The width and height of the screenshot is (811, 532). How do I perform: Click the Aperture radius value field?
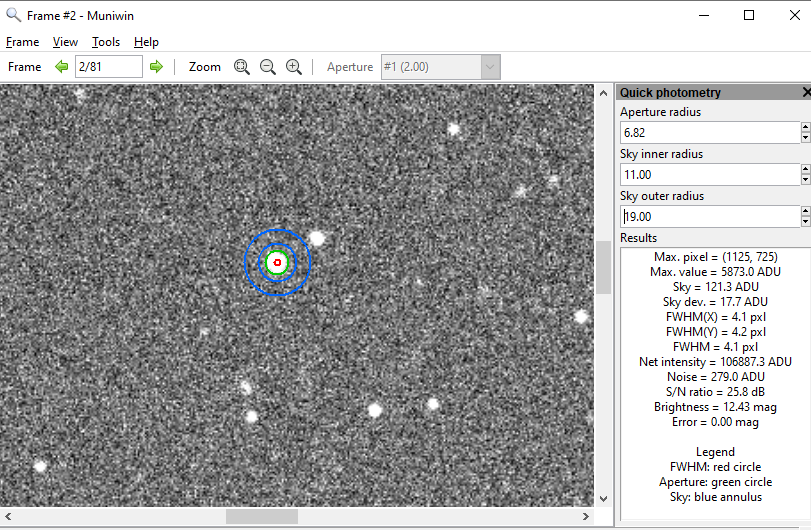tap(708, 132)
